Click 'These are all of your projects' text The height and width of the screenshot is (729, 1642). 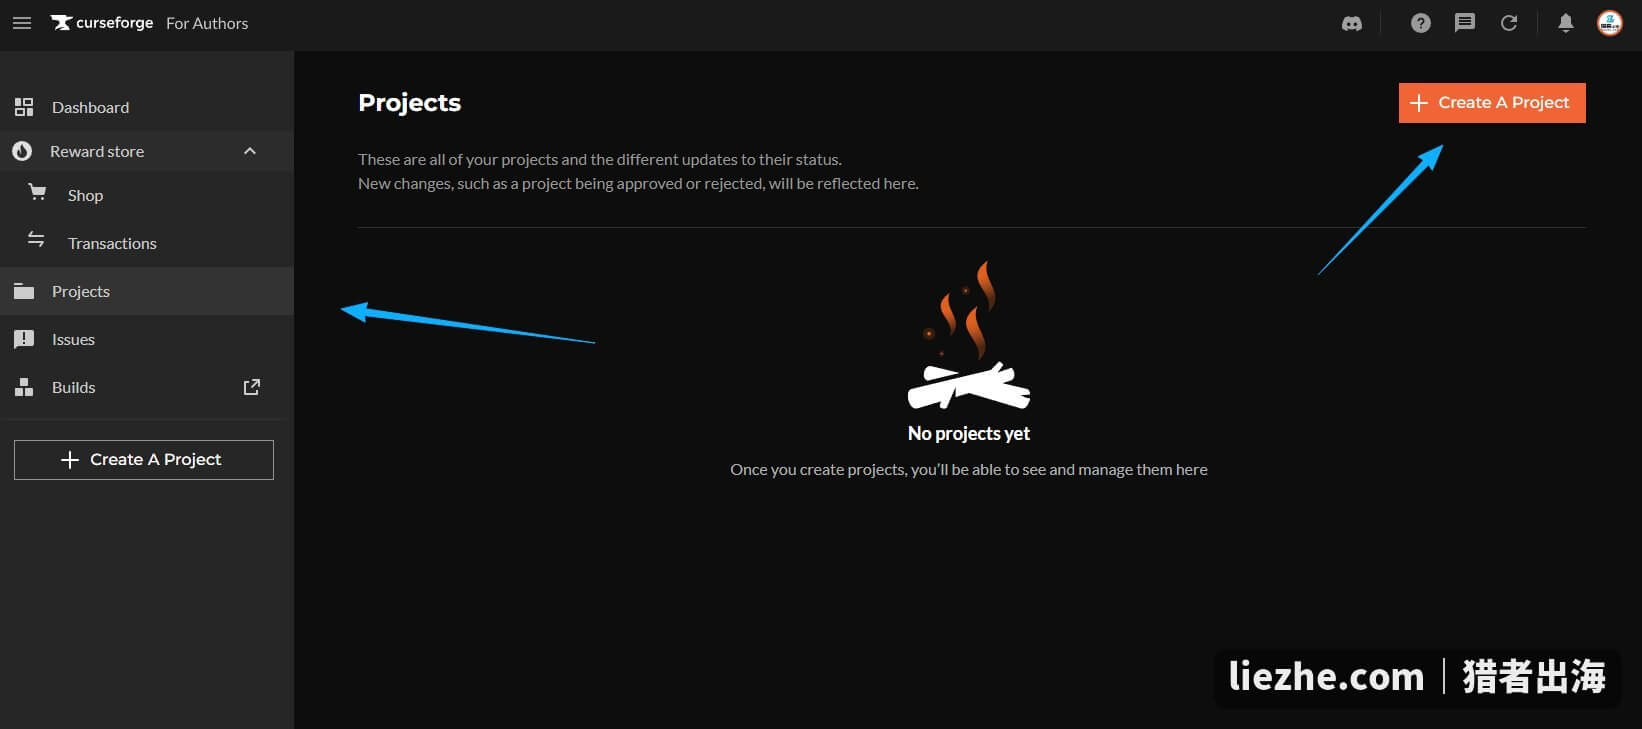click(600, 159)
